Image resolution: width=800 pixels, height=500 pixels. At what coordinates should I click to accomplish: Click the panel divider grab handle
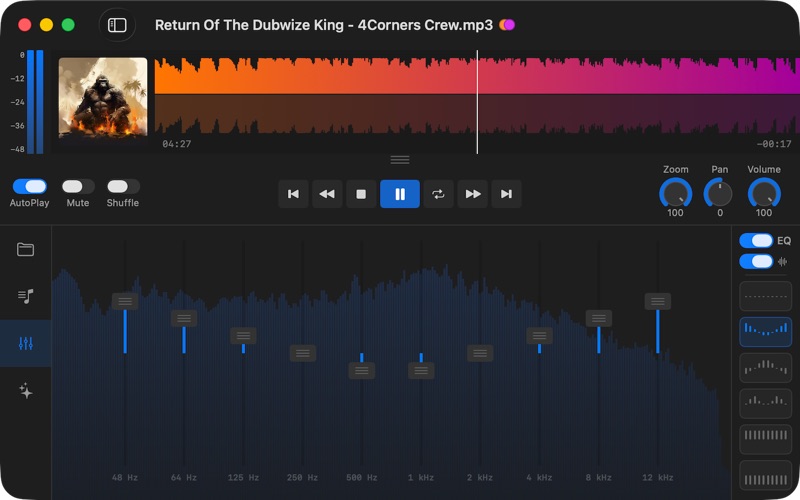pyautogui.click(x=400, y=160)
